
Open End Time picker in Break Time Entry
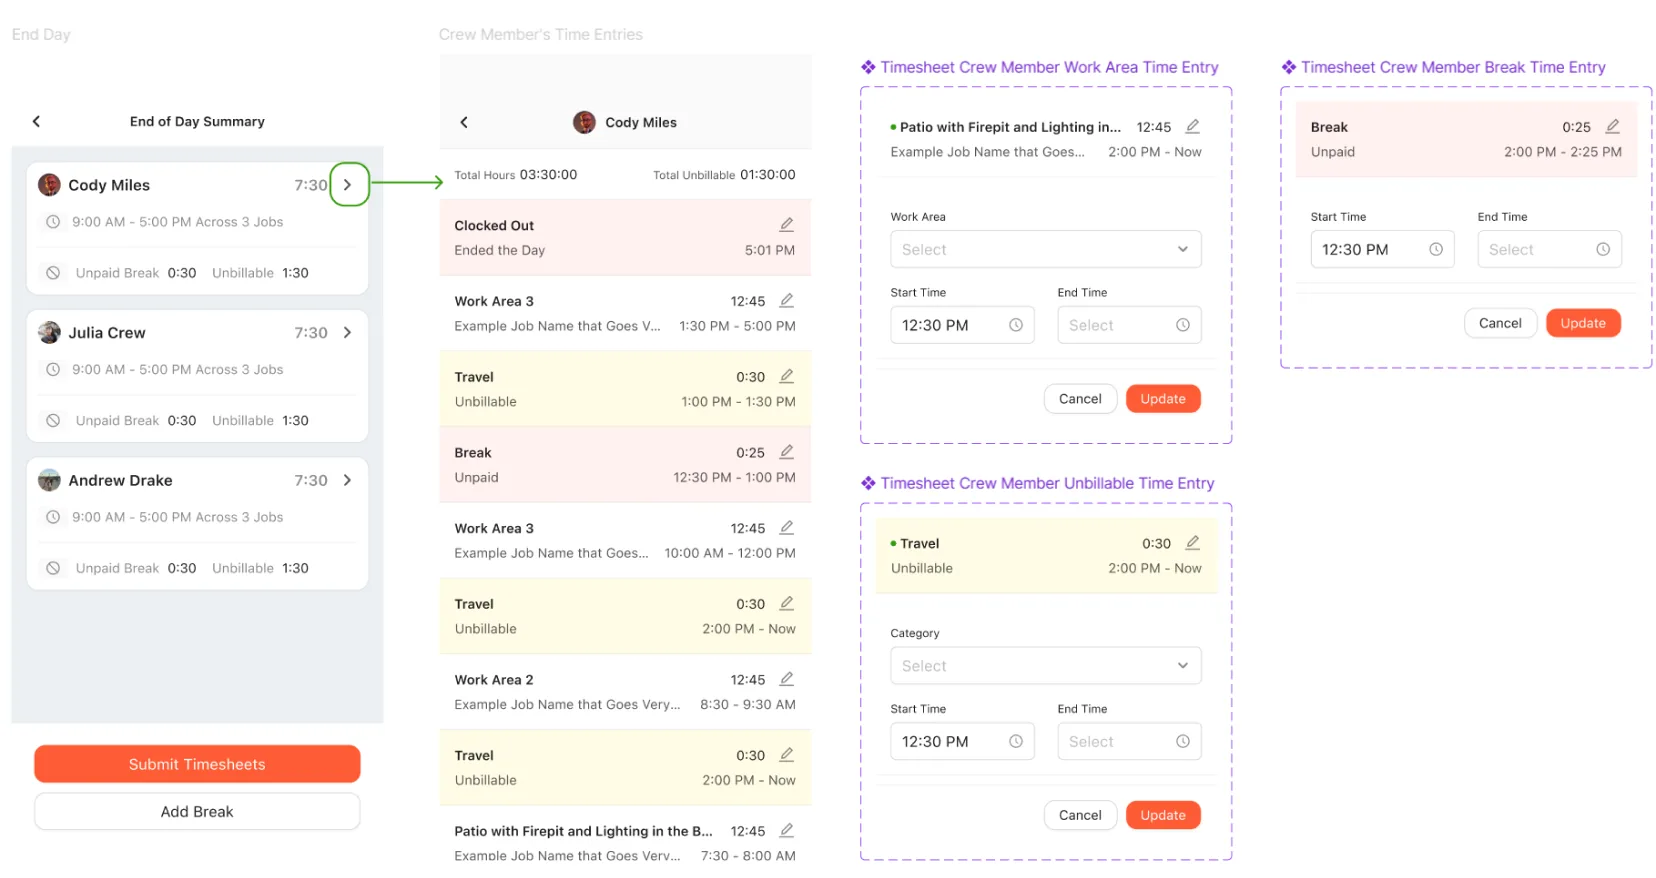click(1550, 250)
